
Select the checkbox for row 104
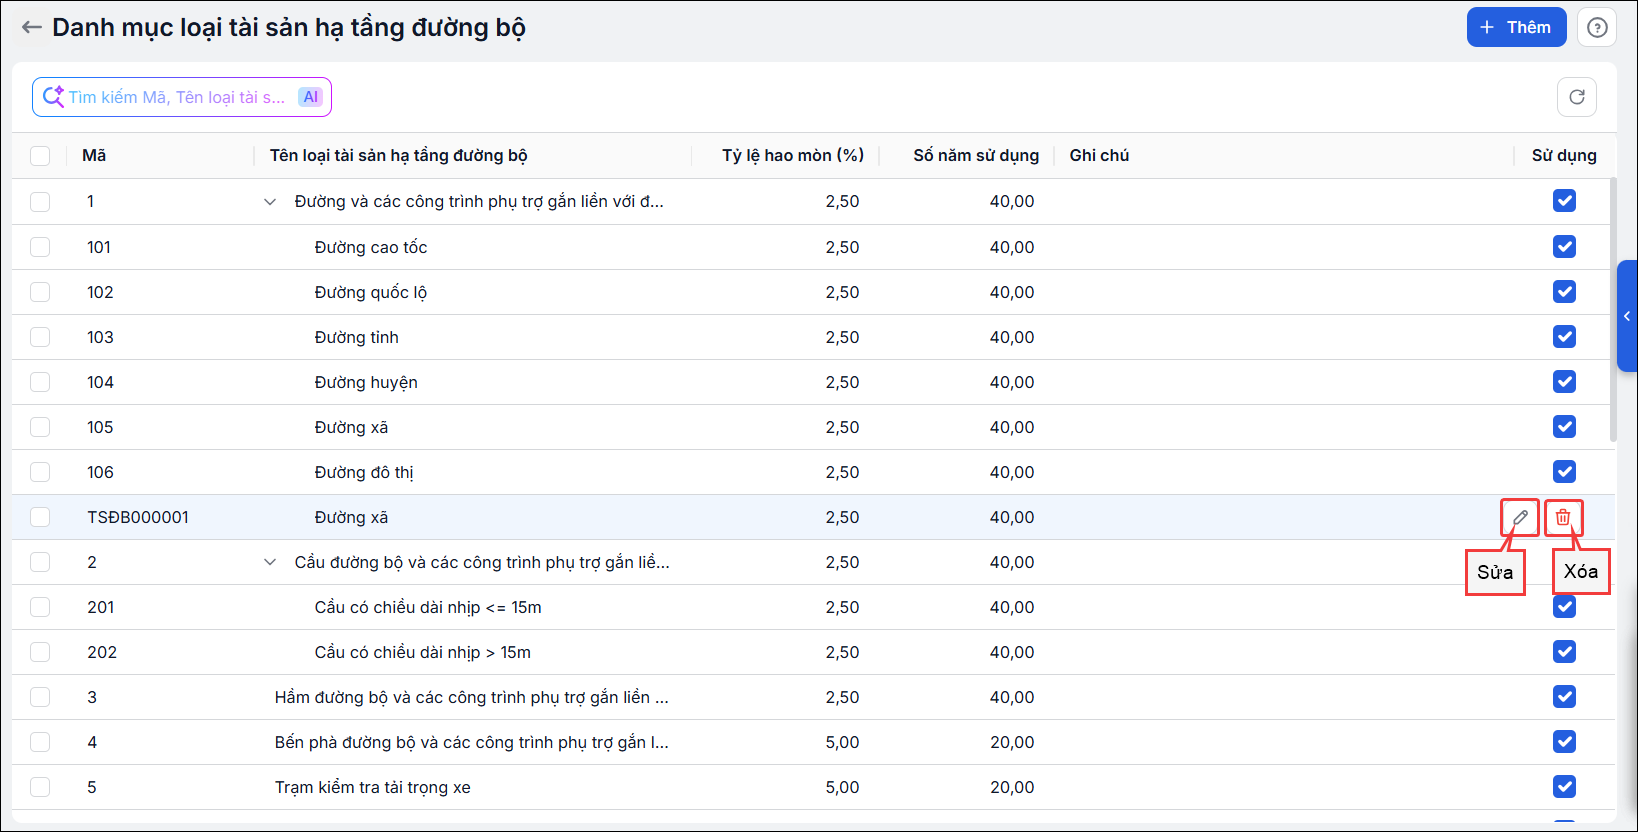(x=40, y=382)
